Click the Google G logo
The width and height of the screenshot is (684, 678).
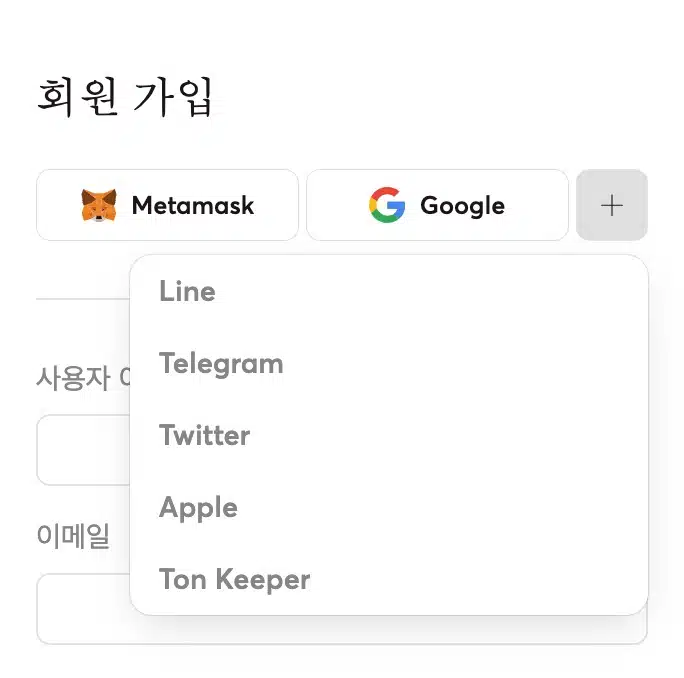(x=387, y=205)
